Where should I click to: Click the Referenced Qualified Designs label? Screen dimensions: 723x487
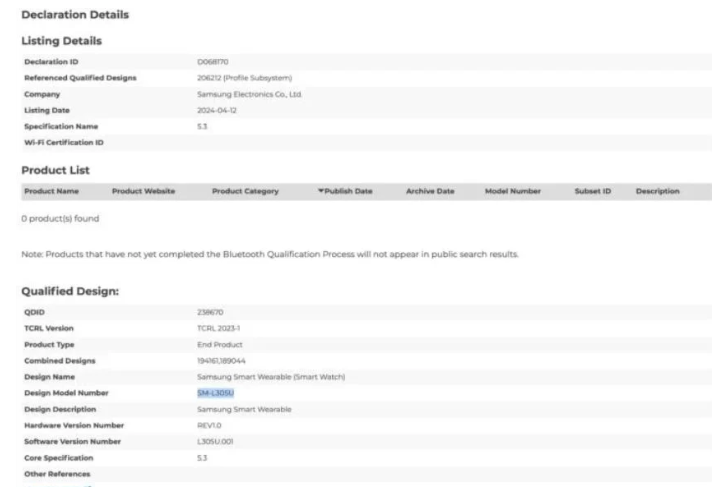[x=80, y=78]
